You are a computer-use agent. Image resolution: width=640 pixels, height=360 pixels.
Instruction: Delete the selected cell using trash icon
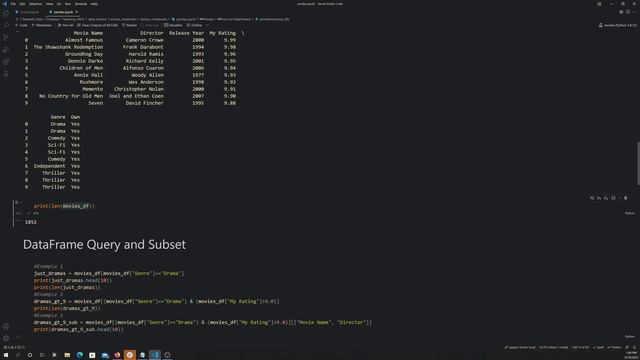click(x=626, y=198)
